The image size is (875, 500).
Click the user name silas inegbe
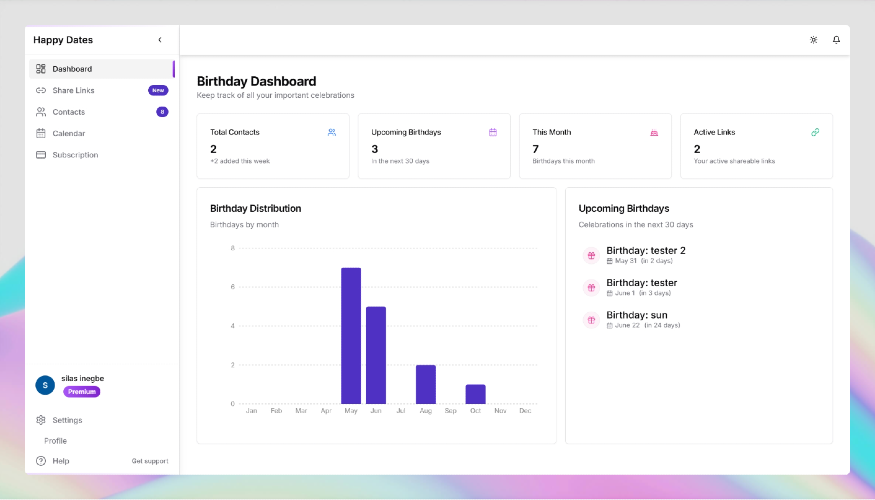click(x=83, y=378)
